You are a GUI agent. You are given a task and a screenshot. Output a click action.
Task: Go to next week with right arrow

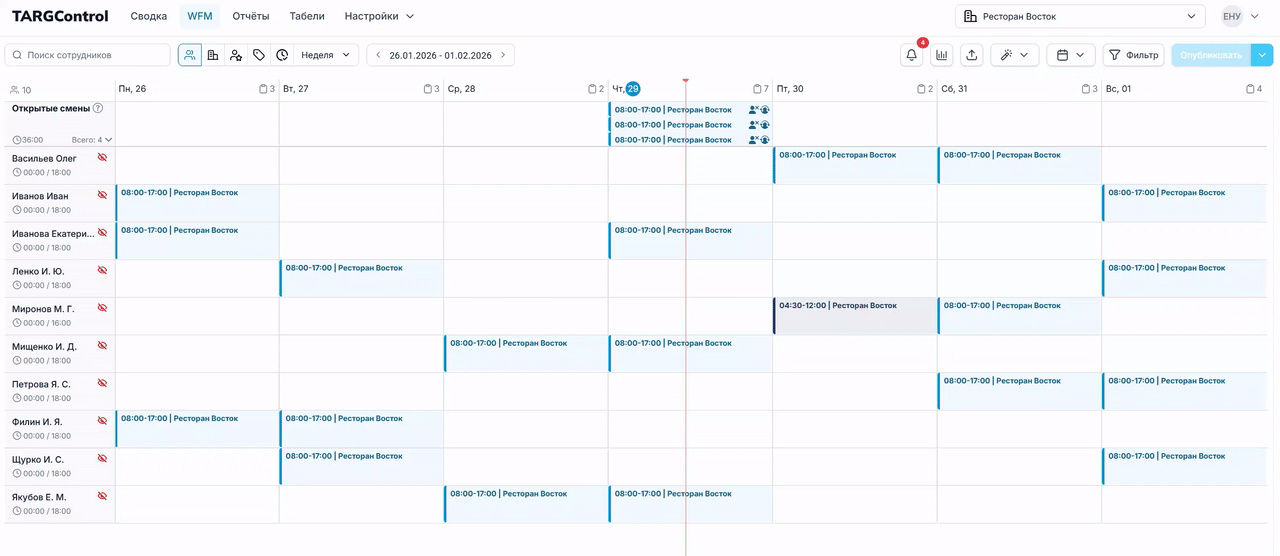pyautogui.click(x=503, y=55)
